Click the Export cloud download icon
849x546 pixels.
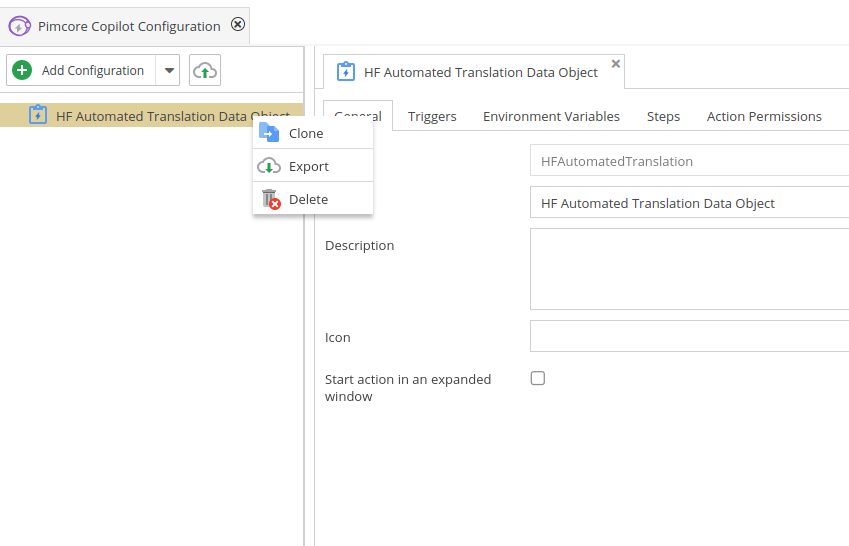tap(269, 166)
